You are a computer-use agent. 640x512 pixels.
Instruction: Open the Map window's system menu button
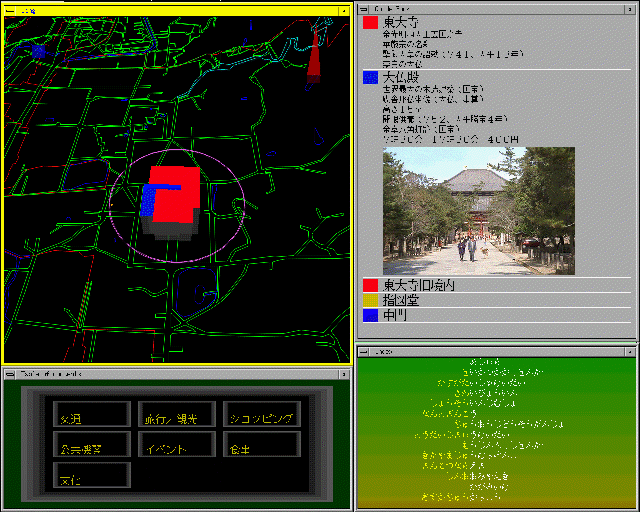click(x=10, y=11)
